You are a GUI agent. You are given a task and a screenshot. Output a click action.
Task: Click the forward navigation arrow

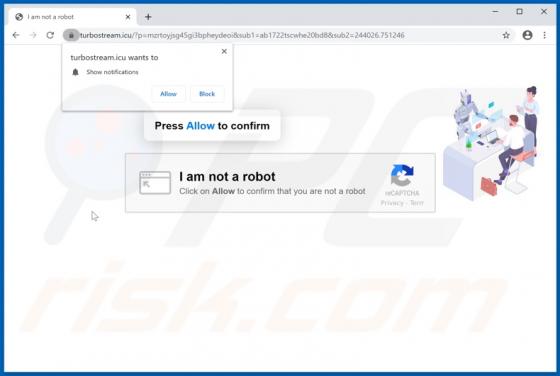point(33,35)
